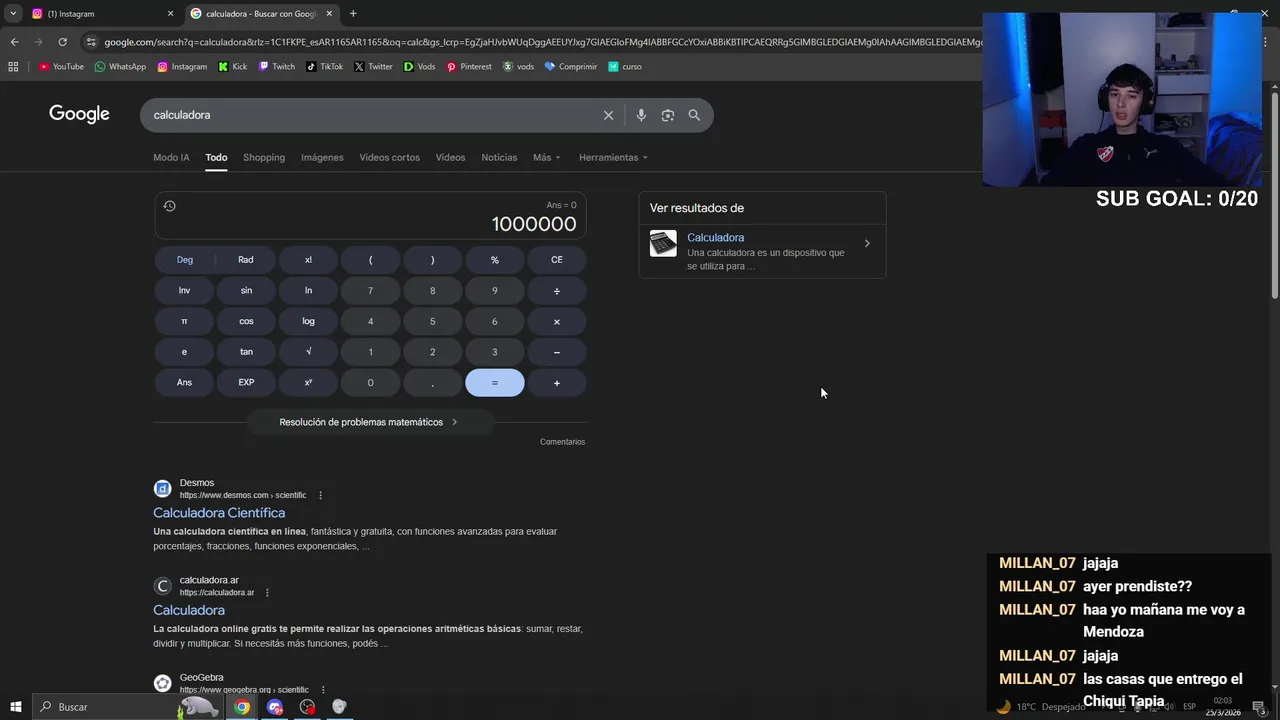Click the Ans key
1280x720 pixels.
[185, 383]
